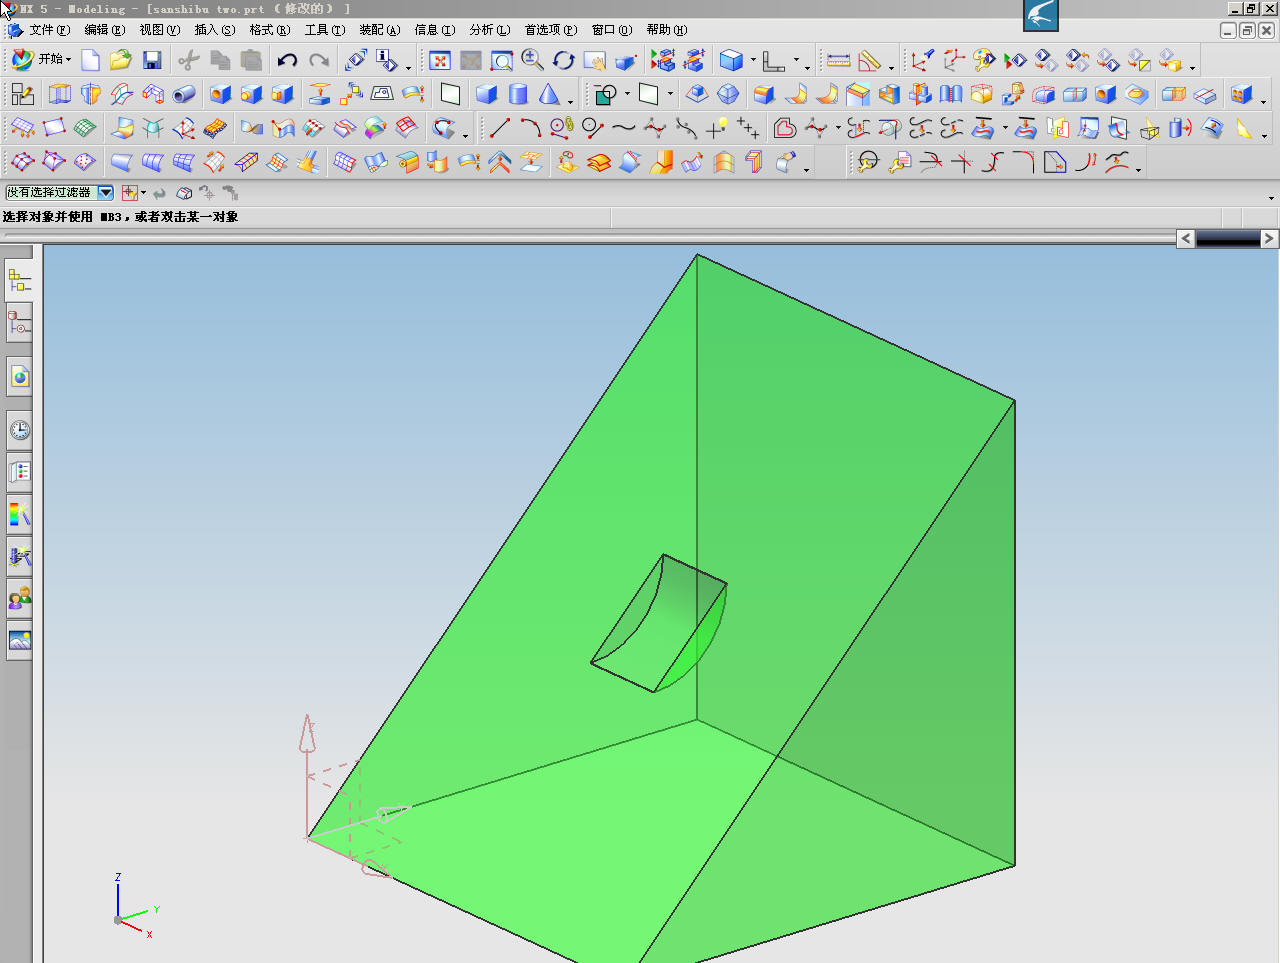1280x963 pixels.
Task: Click the Zoom in/out magnifier icon
Action: pos(533,60)
